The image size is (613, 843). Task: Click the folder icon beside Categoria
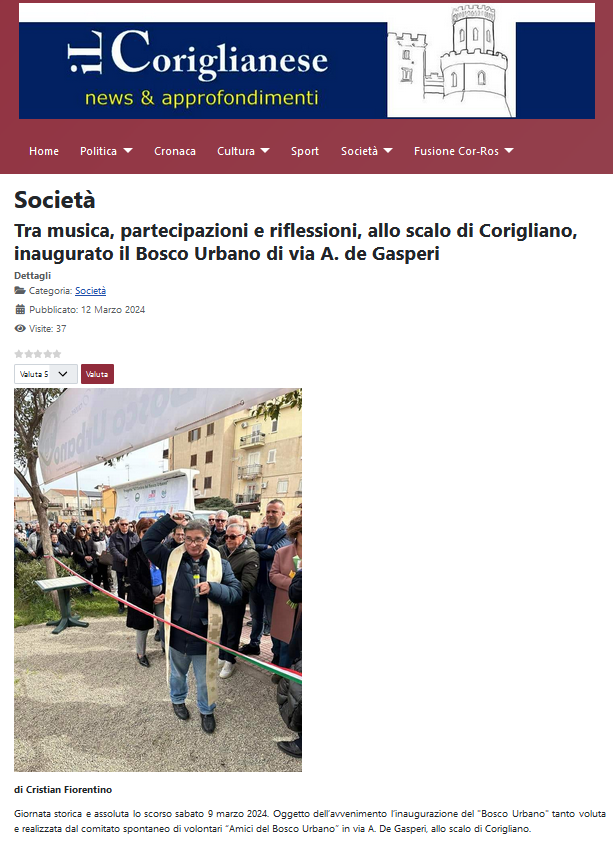tap(20, 290)
